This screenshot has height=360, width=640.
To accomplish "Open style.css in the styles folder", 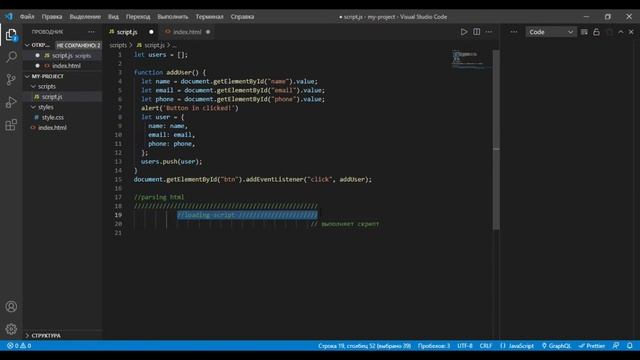I will coord(62,117).
